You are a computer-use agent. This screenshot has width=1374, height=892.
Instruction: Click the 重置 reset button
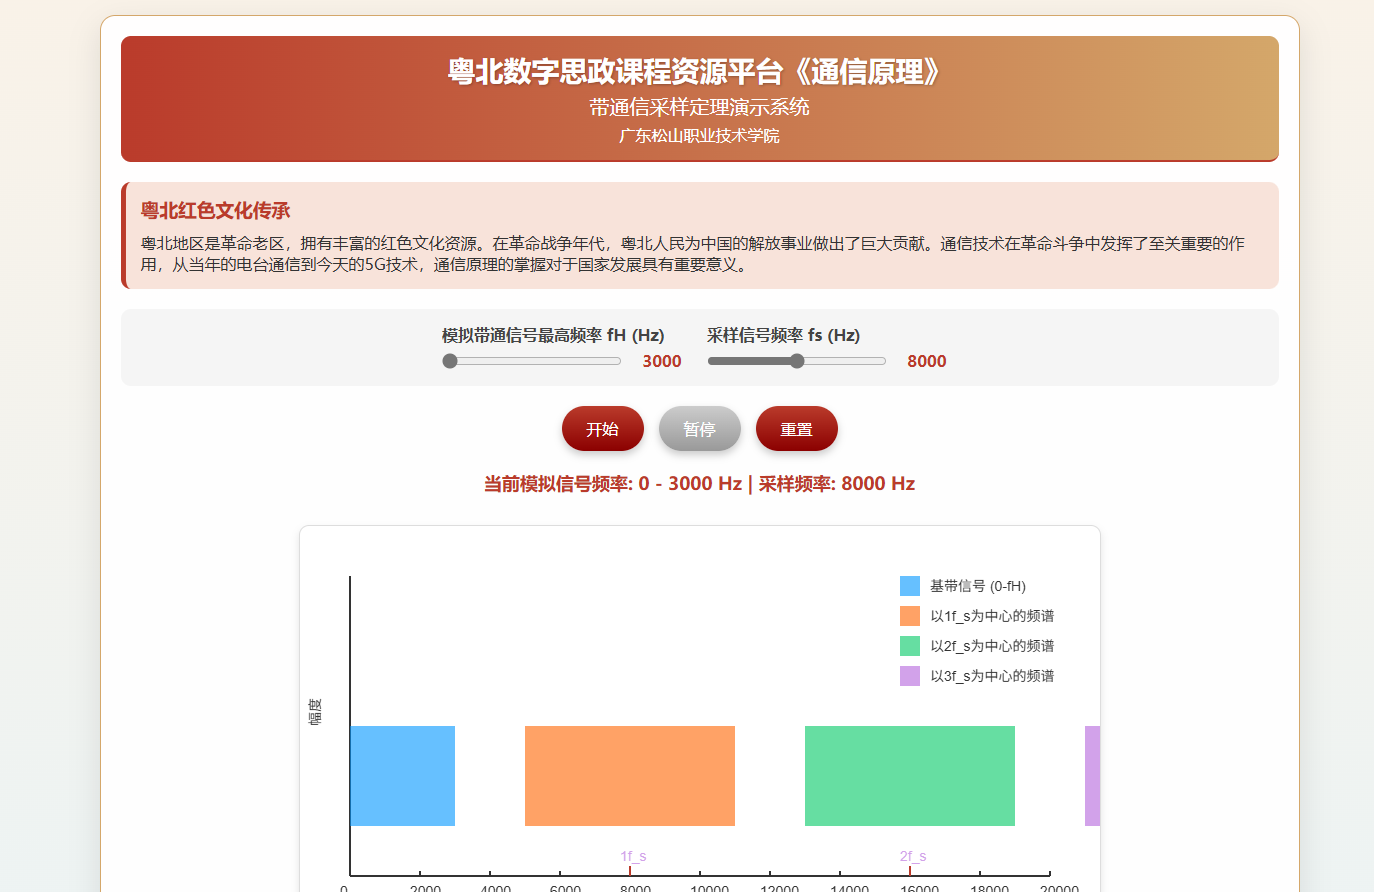coord(796,429)
